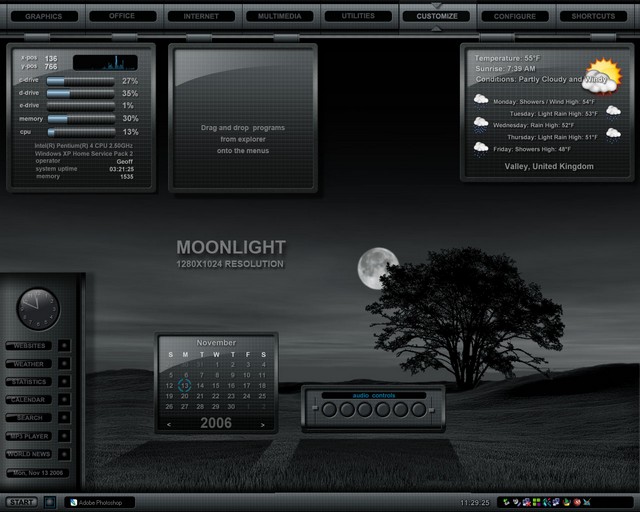Screen dimensions: 640x512
Task: Click Monday's rain cloud forecast icon
Action: tap(481, 100)
